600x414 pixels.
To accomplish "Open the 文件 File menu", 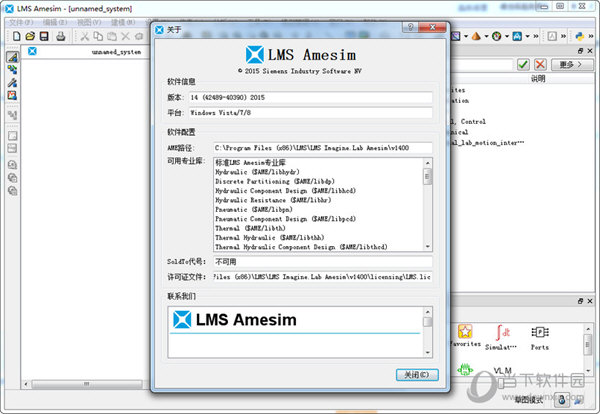I will 21,22.
